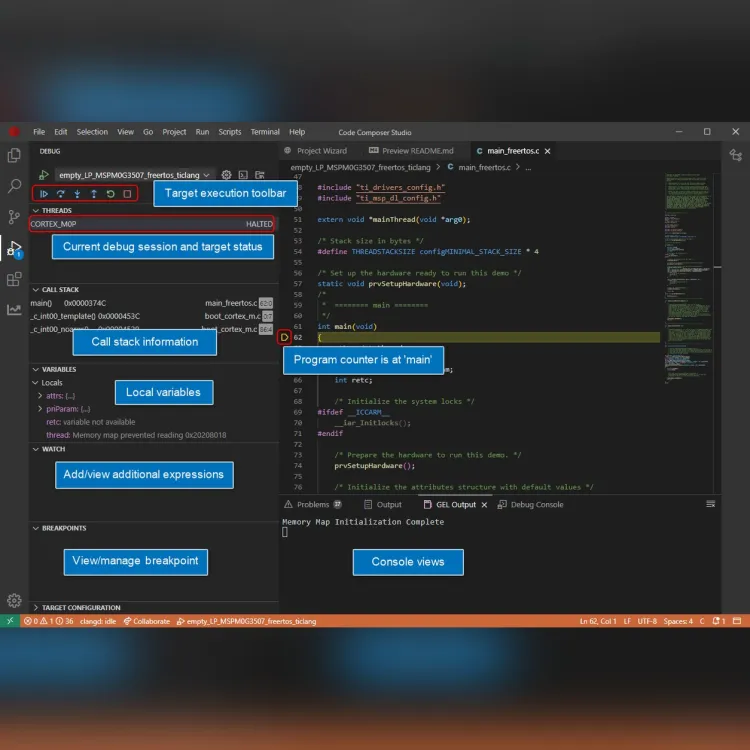
Task: Click the compare changes icon at top right
Action: point(736,155)
